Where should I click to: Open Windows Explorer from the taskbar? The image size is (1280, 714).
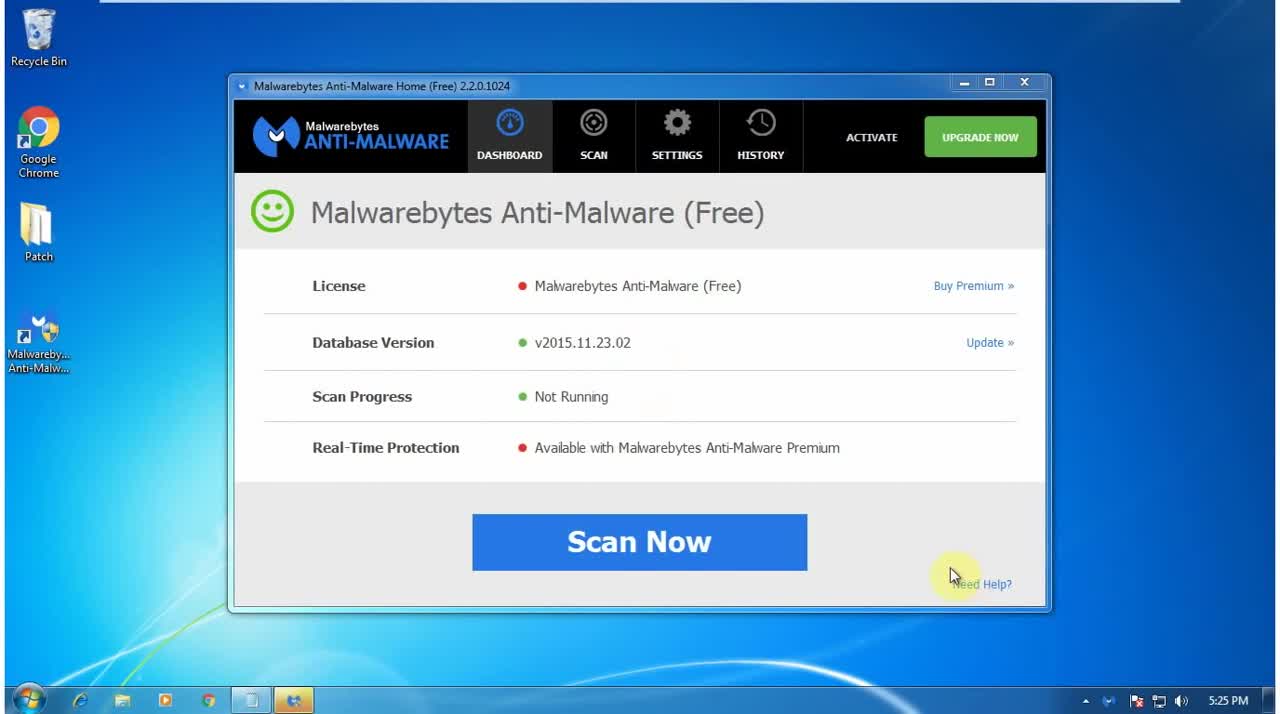[x=123, y=701]
